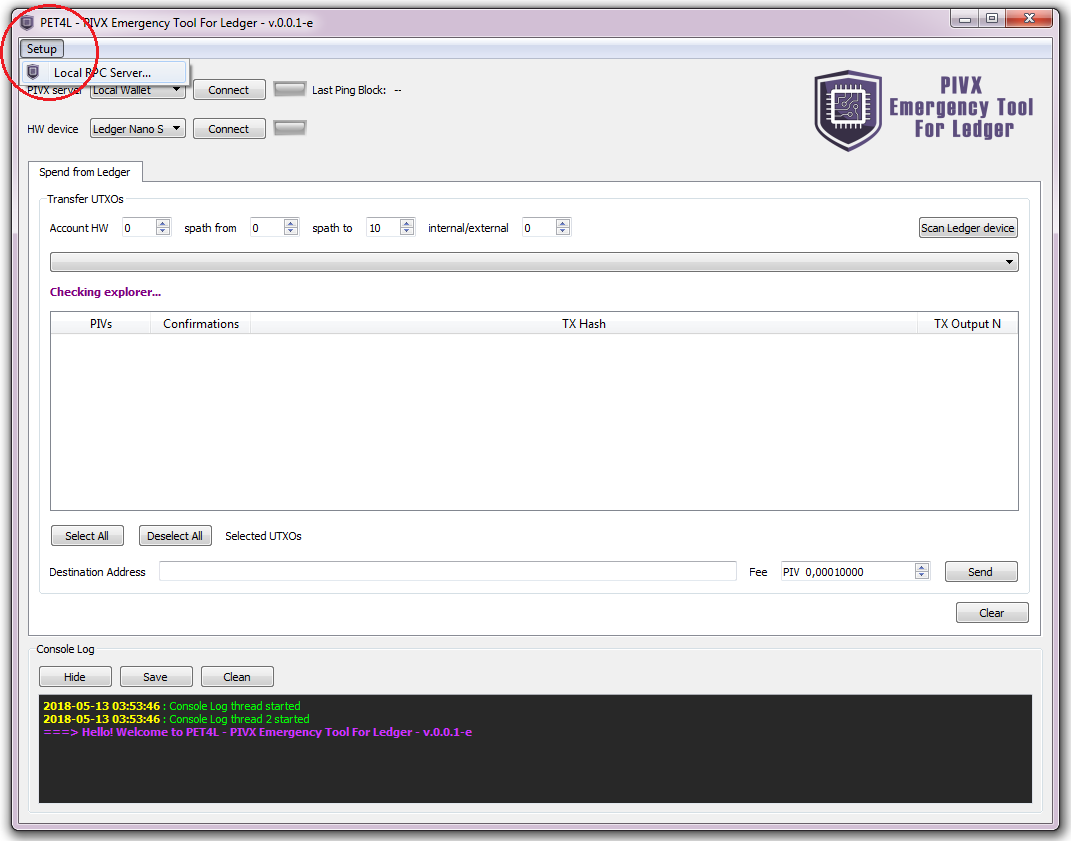Viewport: 1071px width, 841px height.
Task: Click the Fee amount field
Action: pos(848,572)
